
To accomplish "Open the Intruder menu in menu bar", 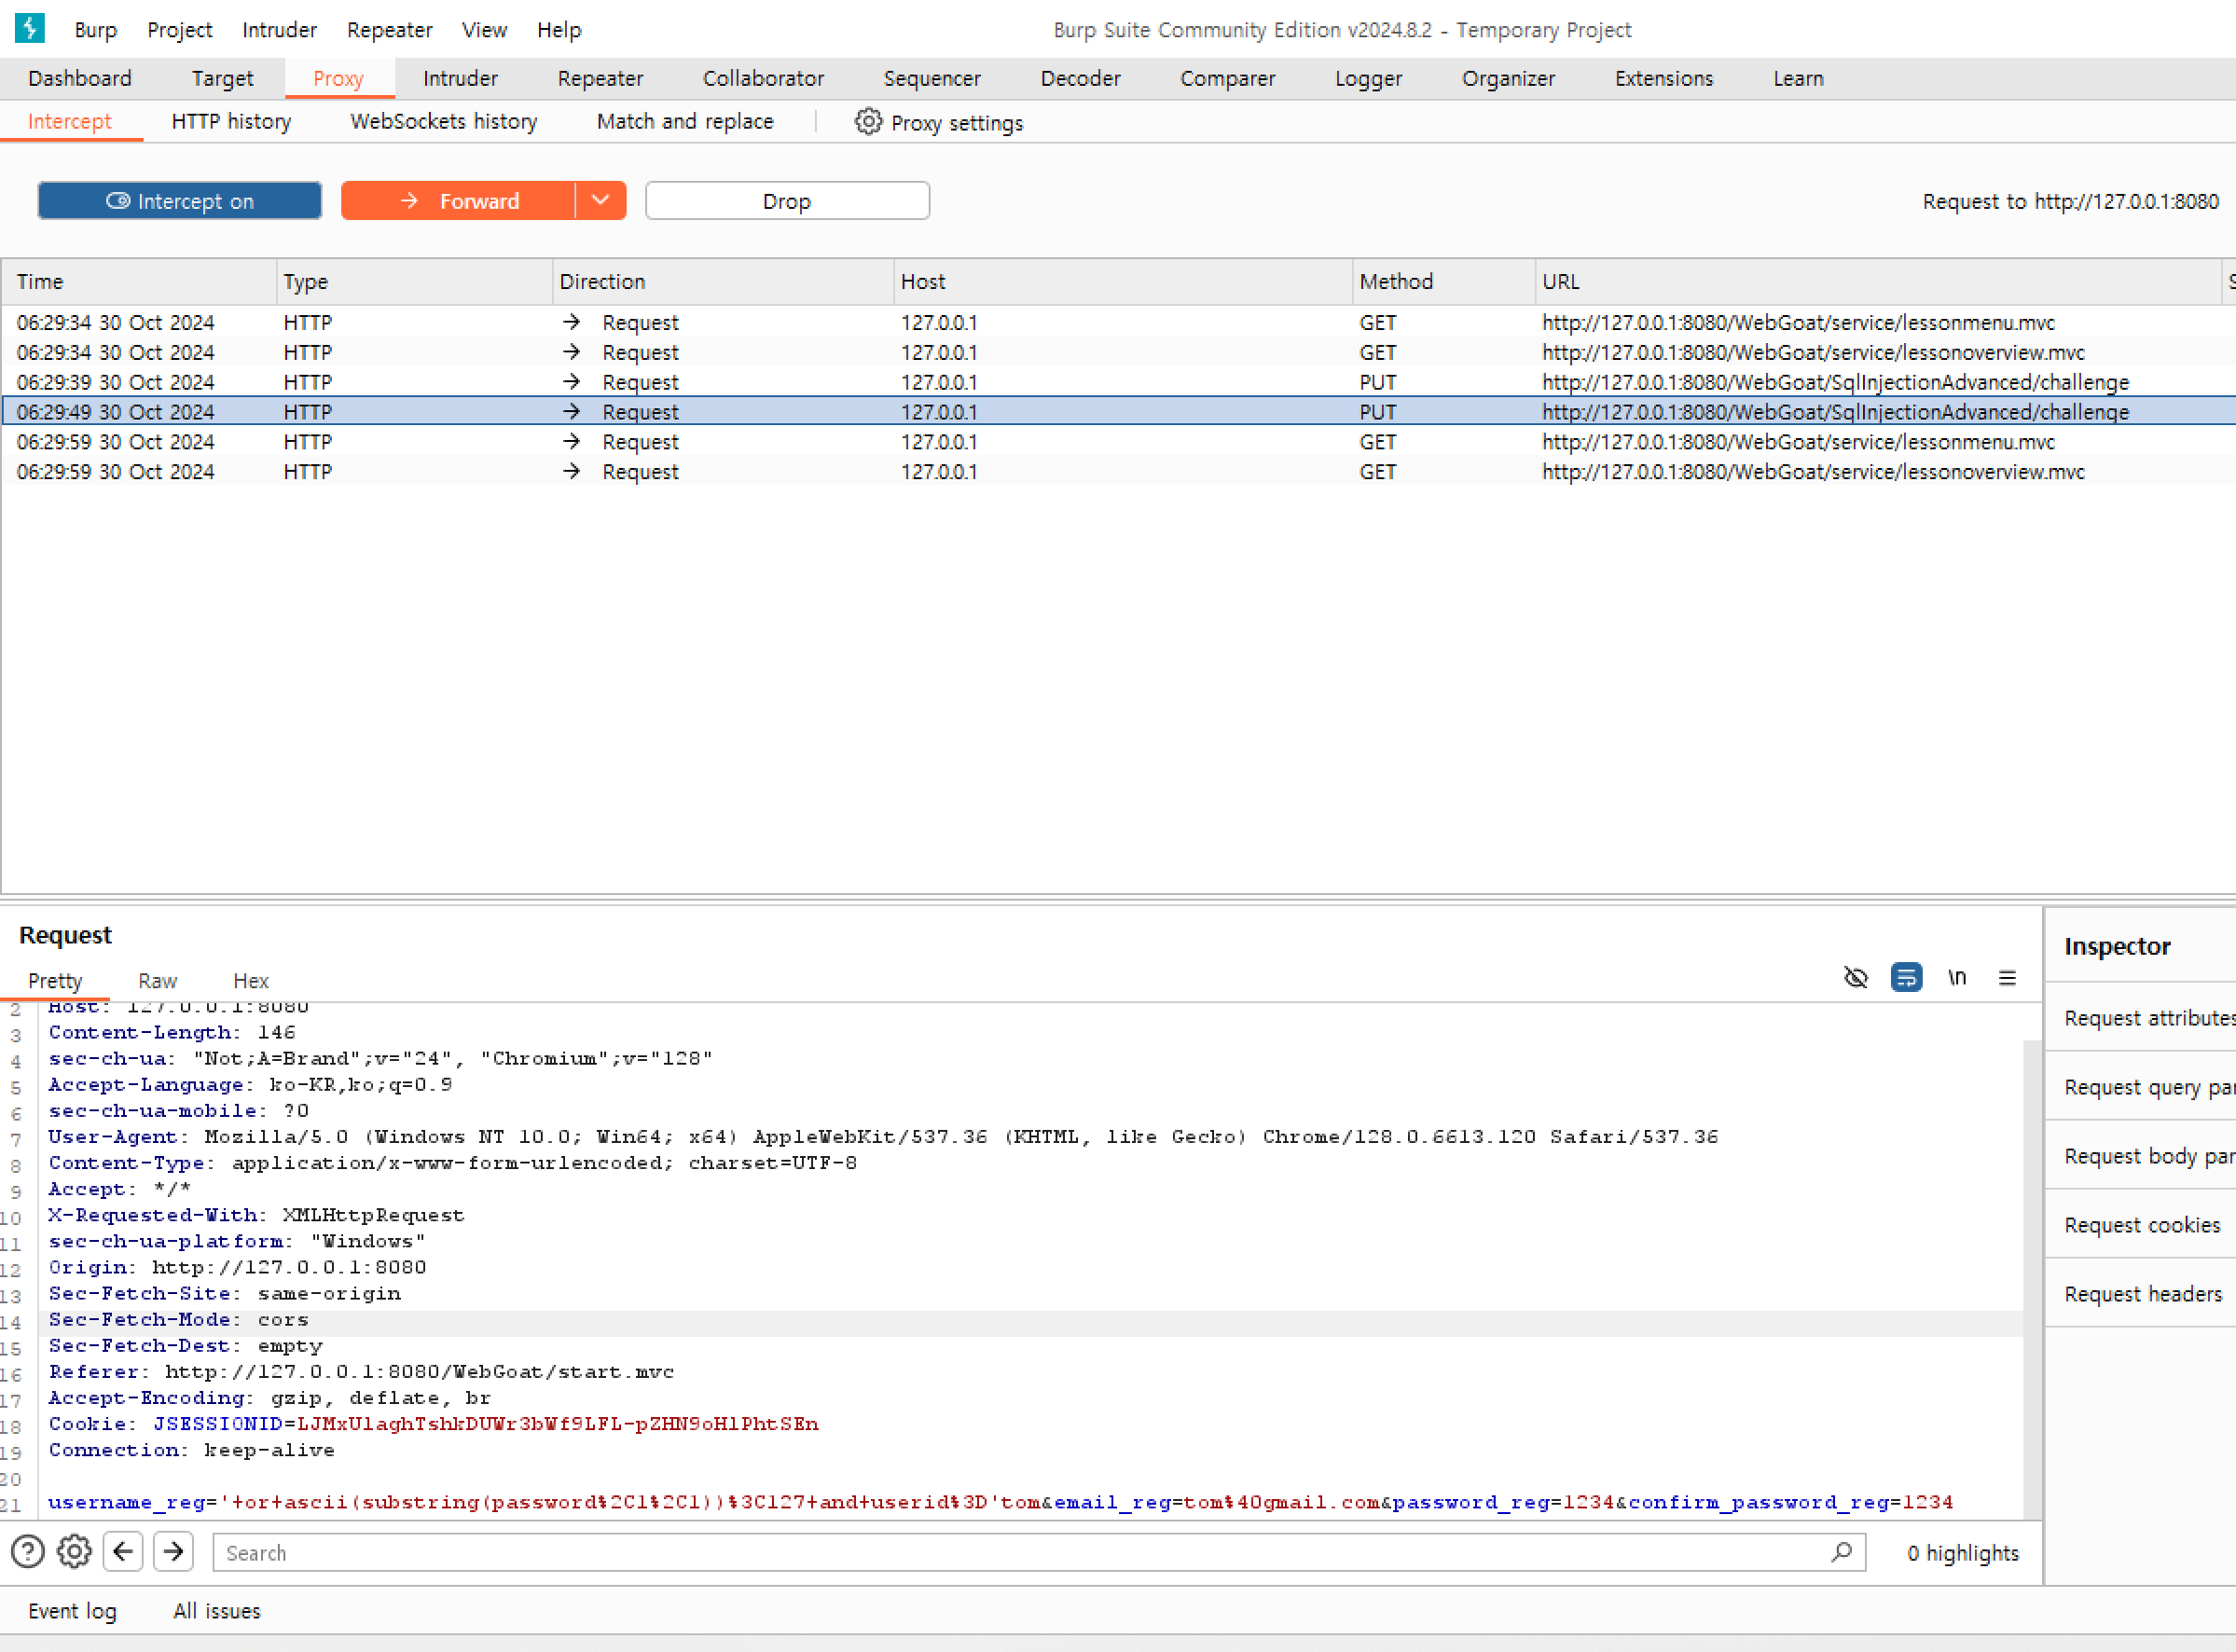I will (x=279, y=30).
